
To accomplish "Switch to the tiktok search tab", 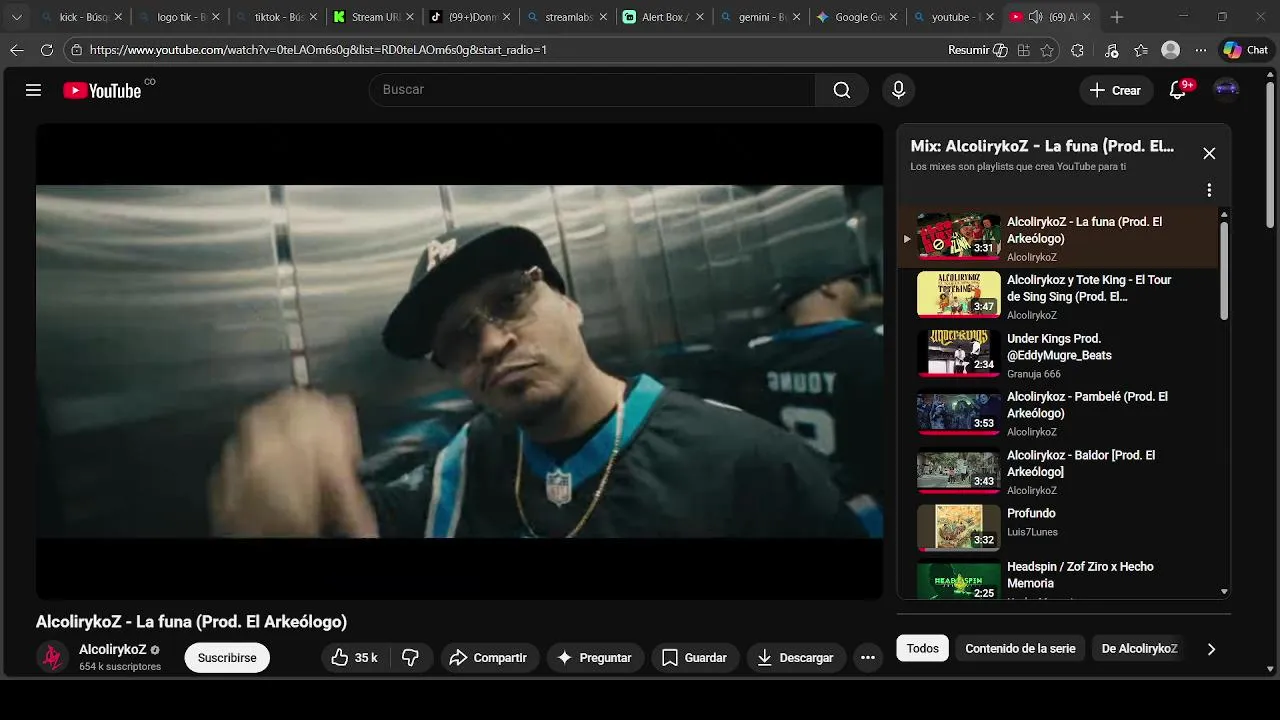I will pos(275,17).
